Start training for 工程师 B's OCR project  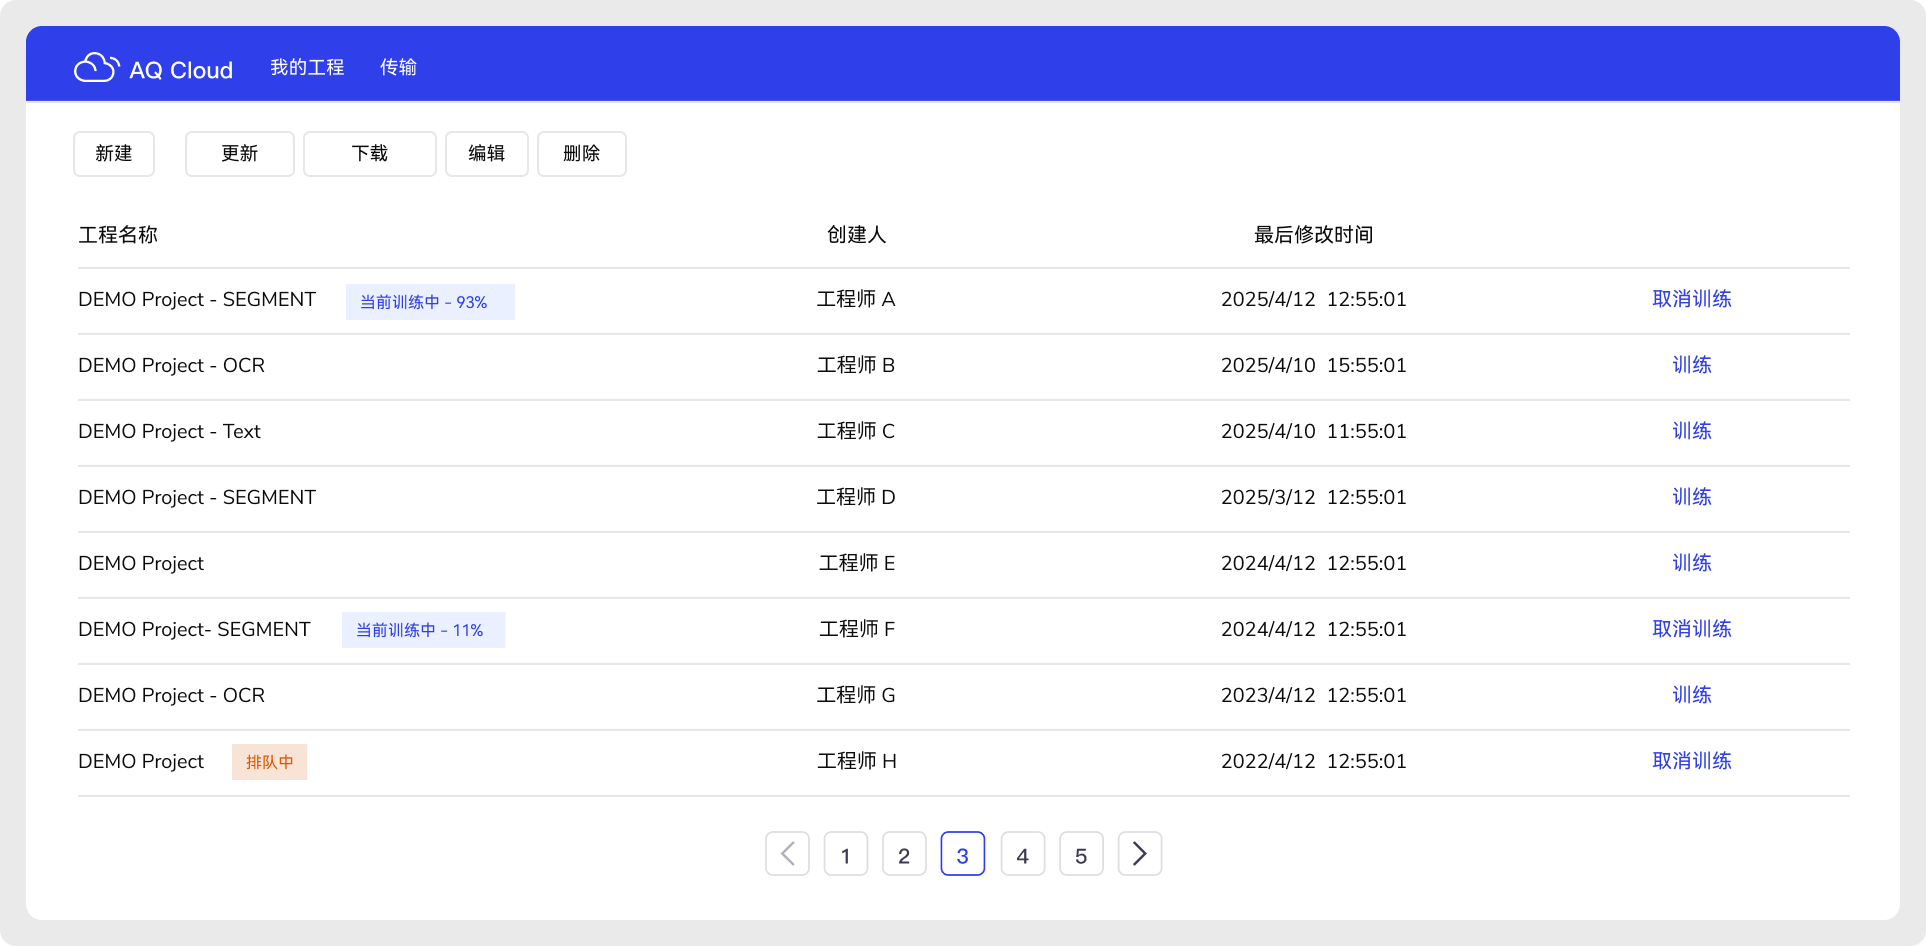tap(1691, 365)
